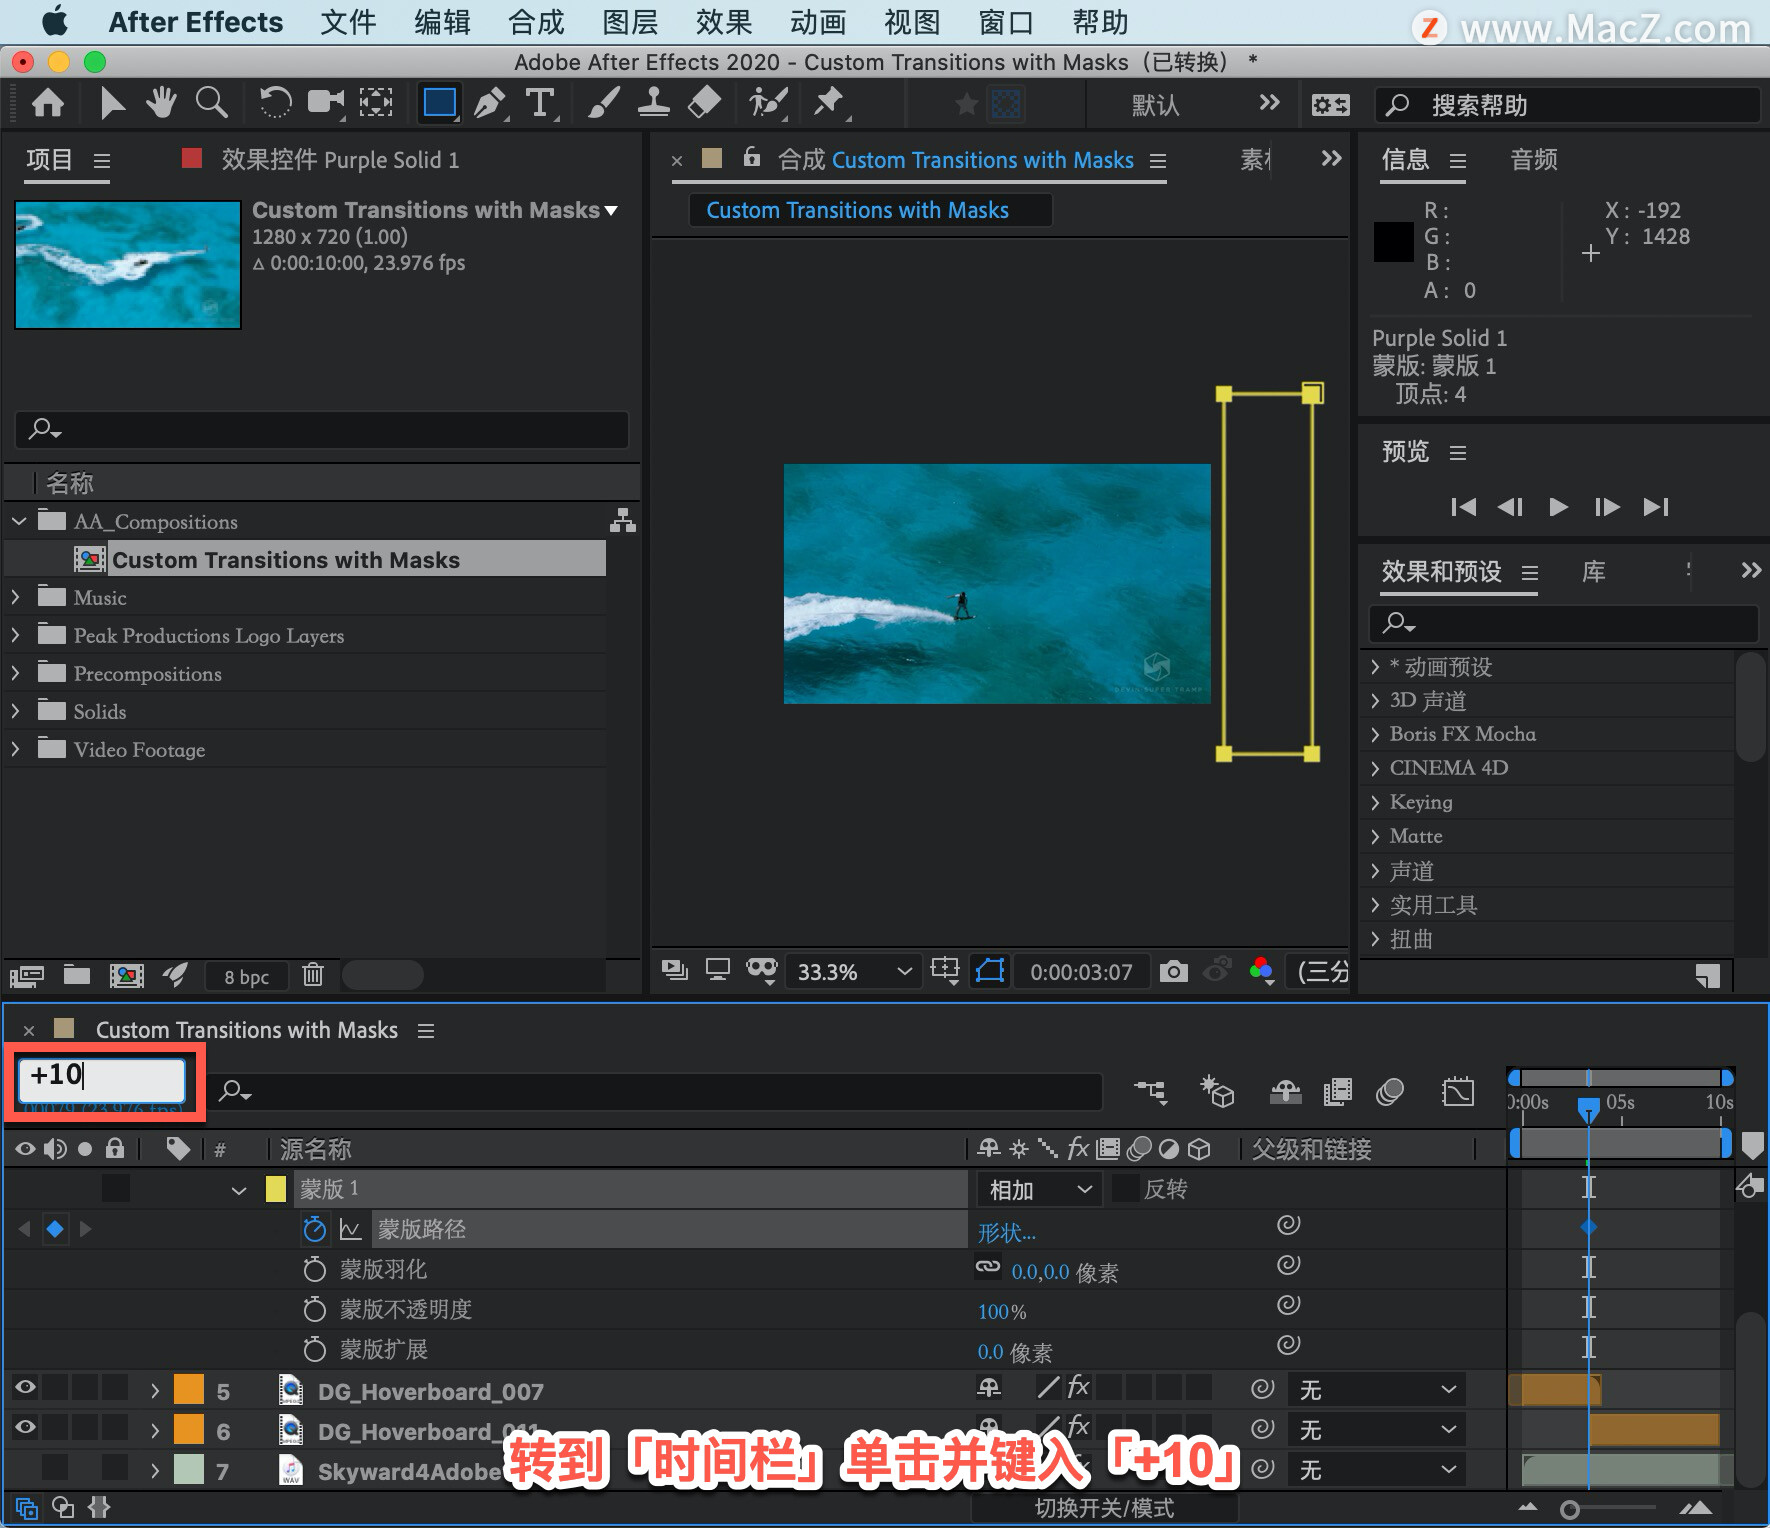Screen dimensions: 1770x1528
Task: Collapse the AA_Compositions folder
Action: (18, 521)
